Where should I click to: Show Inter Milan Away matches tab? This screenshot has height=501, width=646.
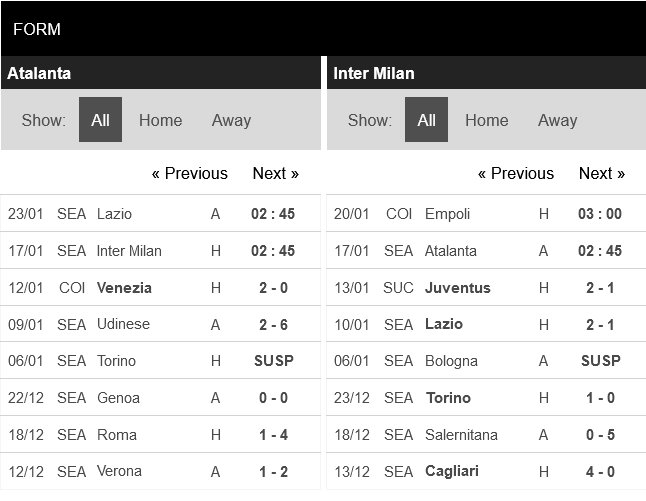point(557,120)
